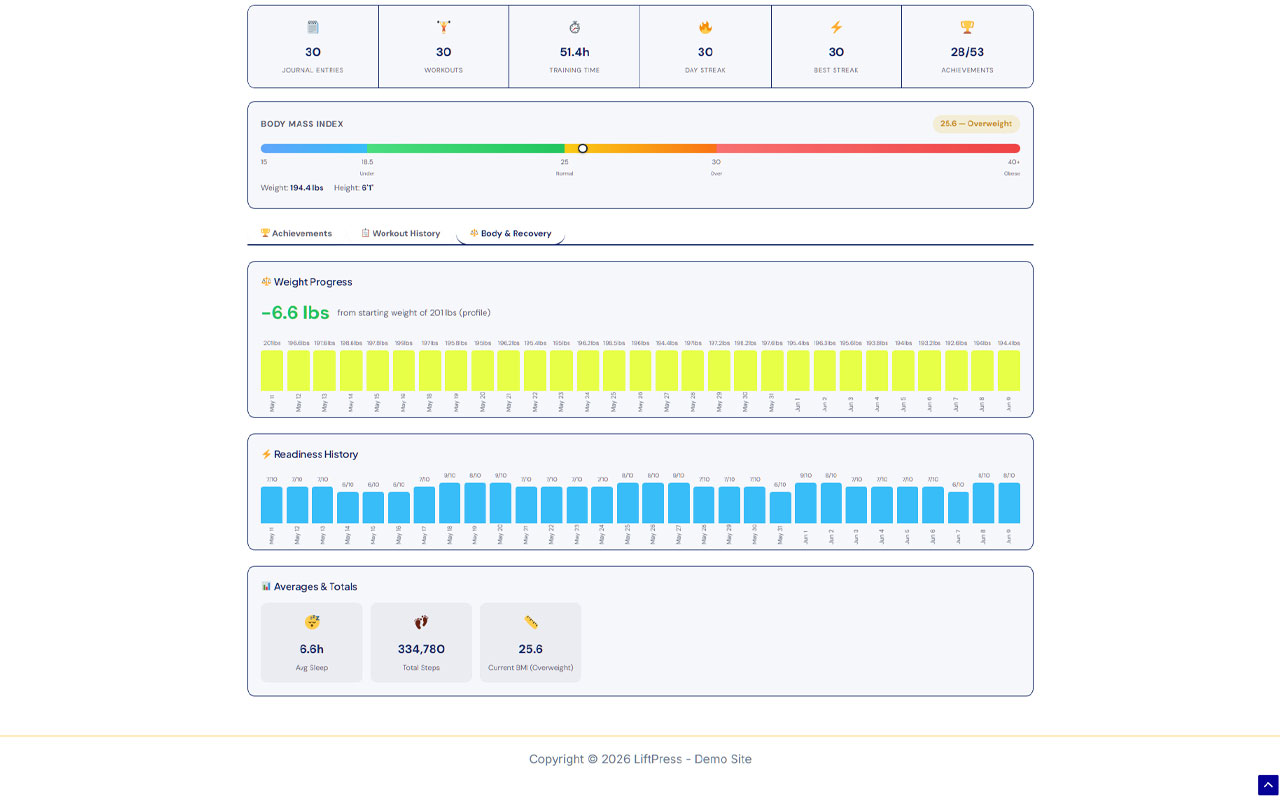Click the Day Streak stat card
The height and width of the screenshot is (800, 1280).
click(x=705, y=47)
